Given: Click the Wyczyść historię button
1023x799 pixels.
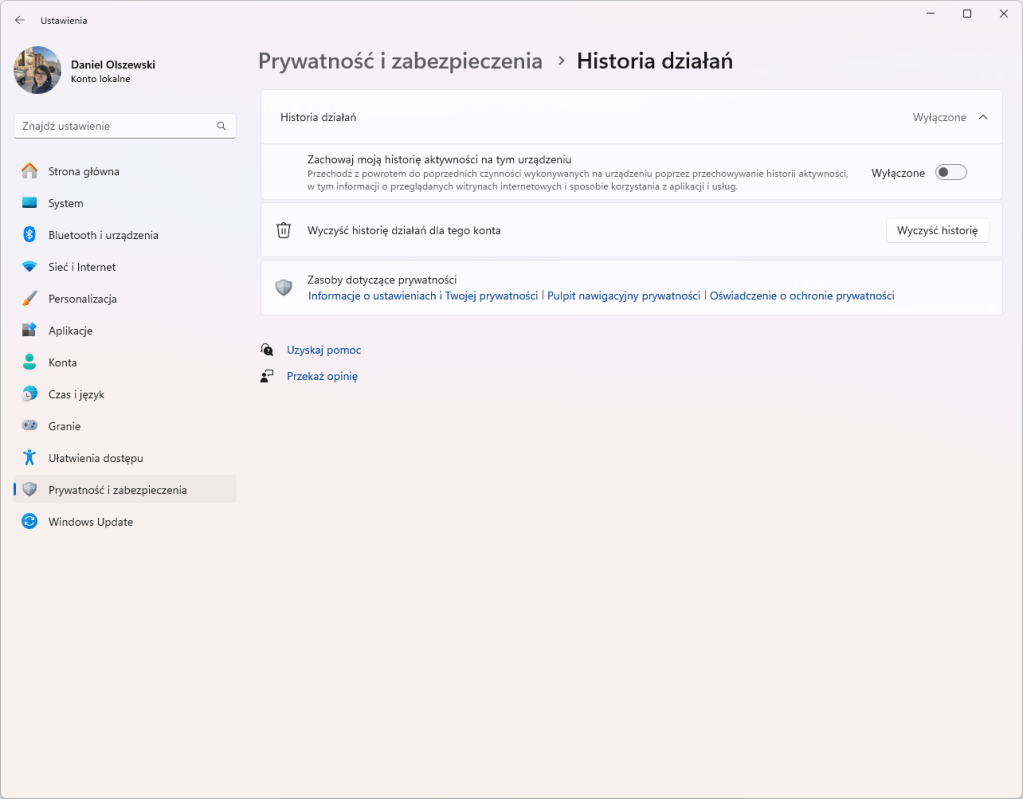Looking at the screenshot, I should pyautogui.click(x=936, y=230).
